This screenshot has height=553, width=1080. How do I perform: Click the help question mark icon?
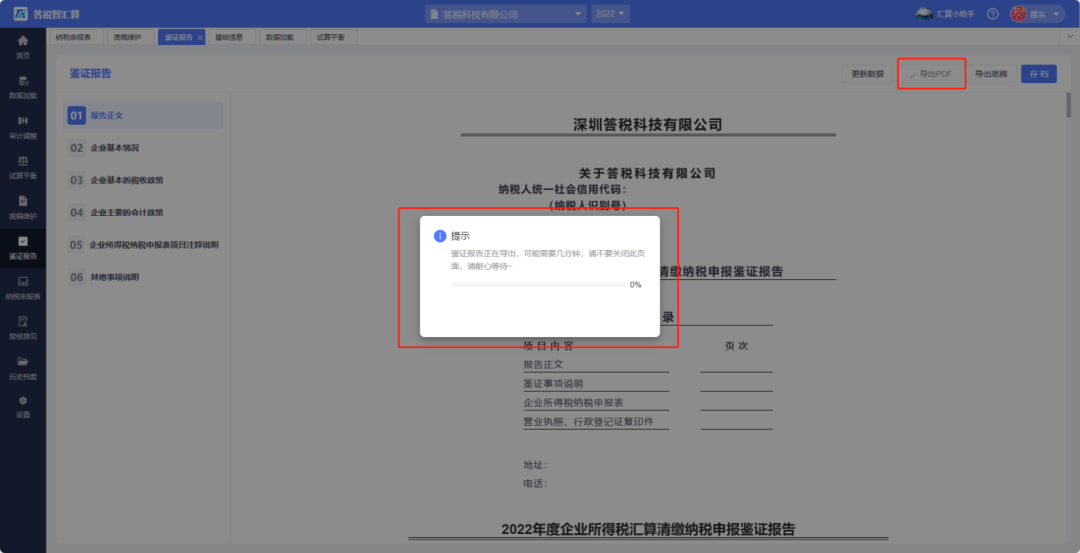coord(993,14)
